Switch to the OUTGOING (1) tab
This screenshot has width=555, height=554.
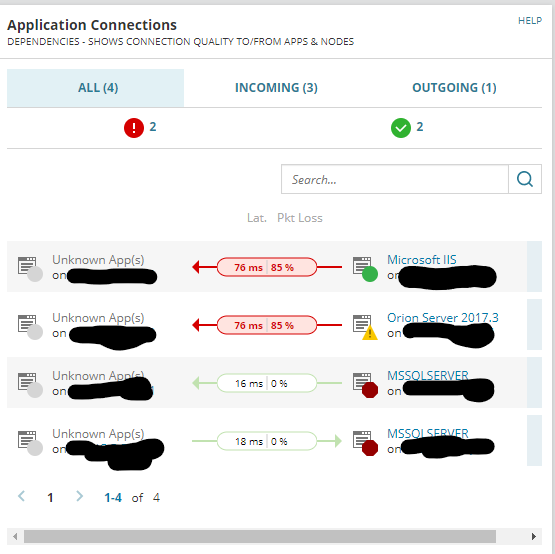[454, 88]
